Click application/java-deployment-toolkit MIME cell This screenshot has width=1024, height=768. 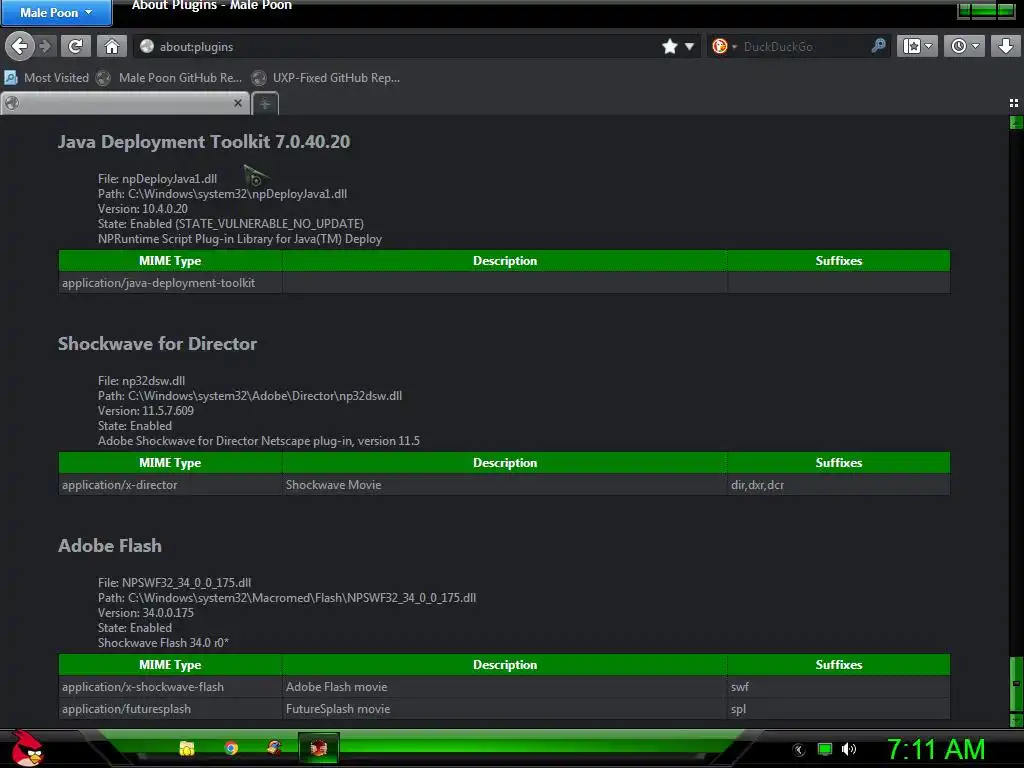170,283
